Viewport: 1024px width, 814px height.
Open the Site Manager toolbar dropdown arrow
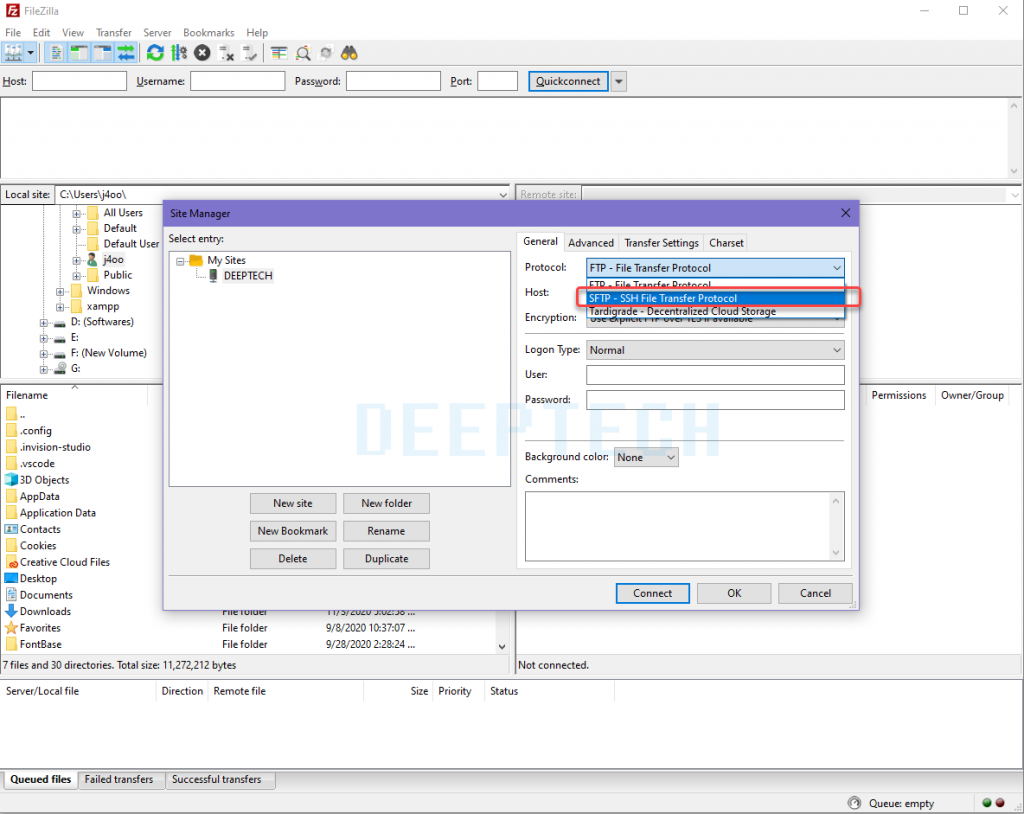pos(31,53)
